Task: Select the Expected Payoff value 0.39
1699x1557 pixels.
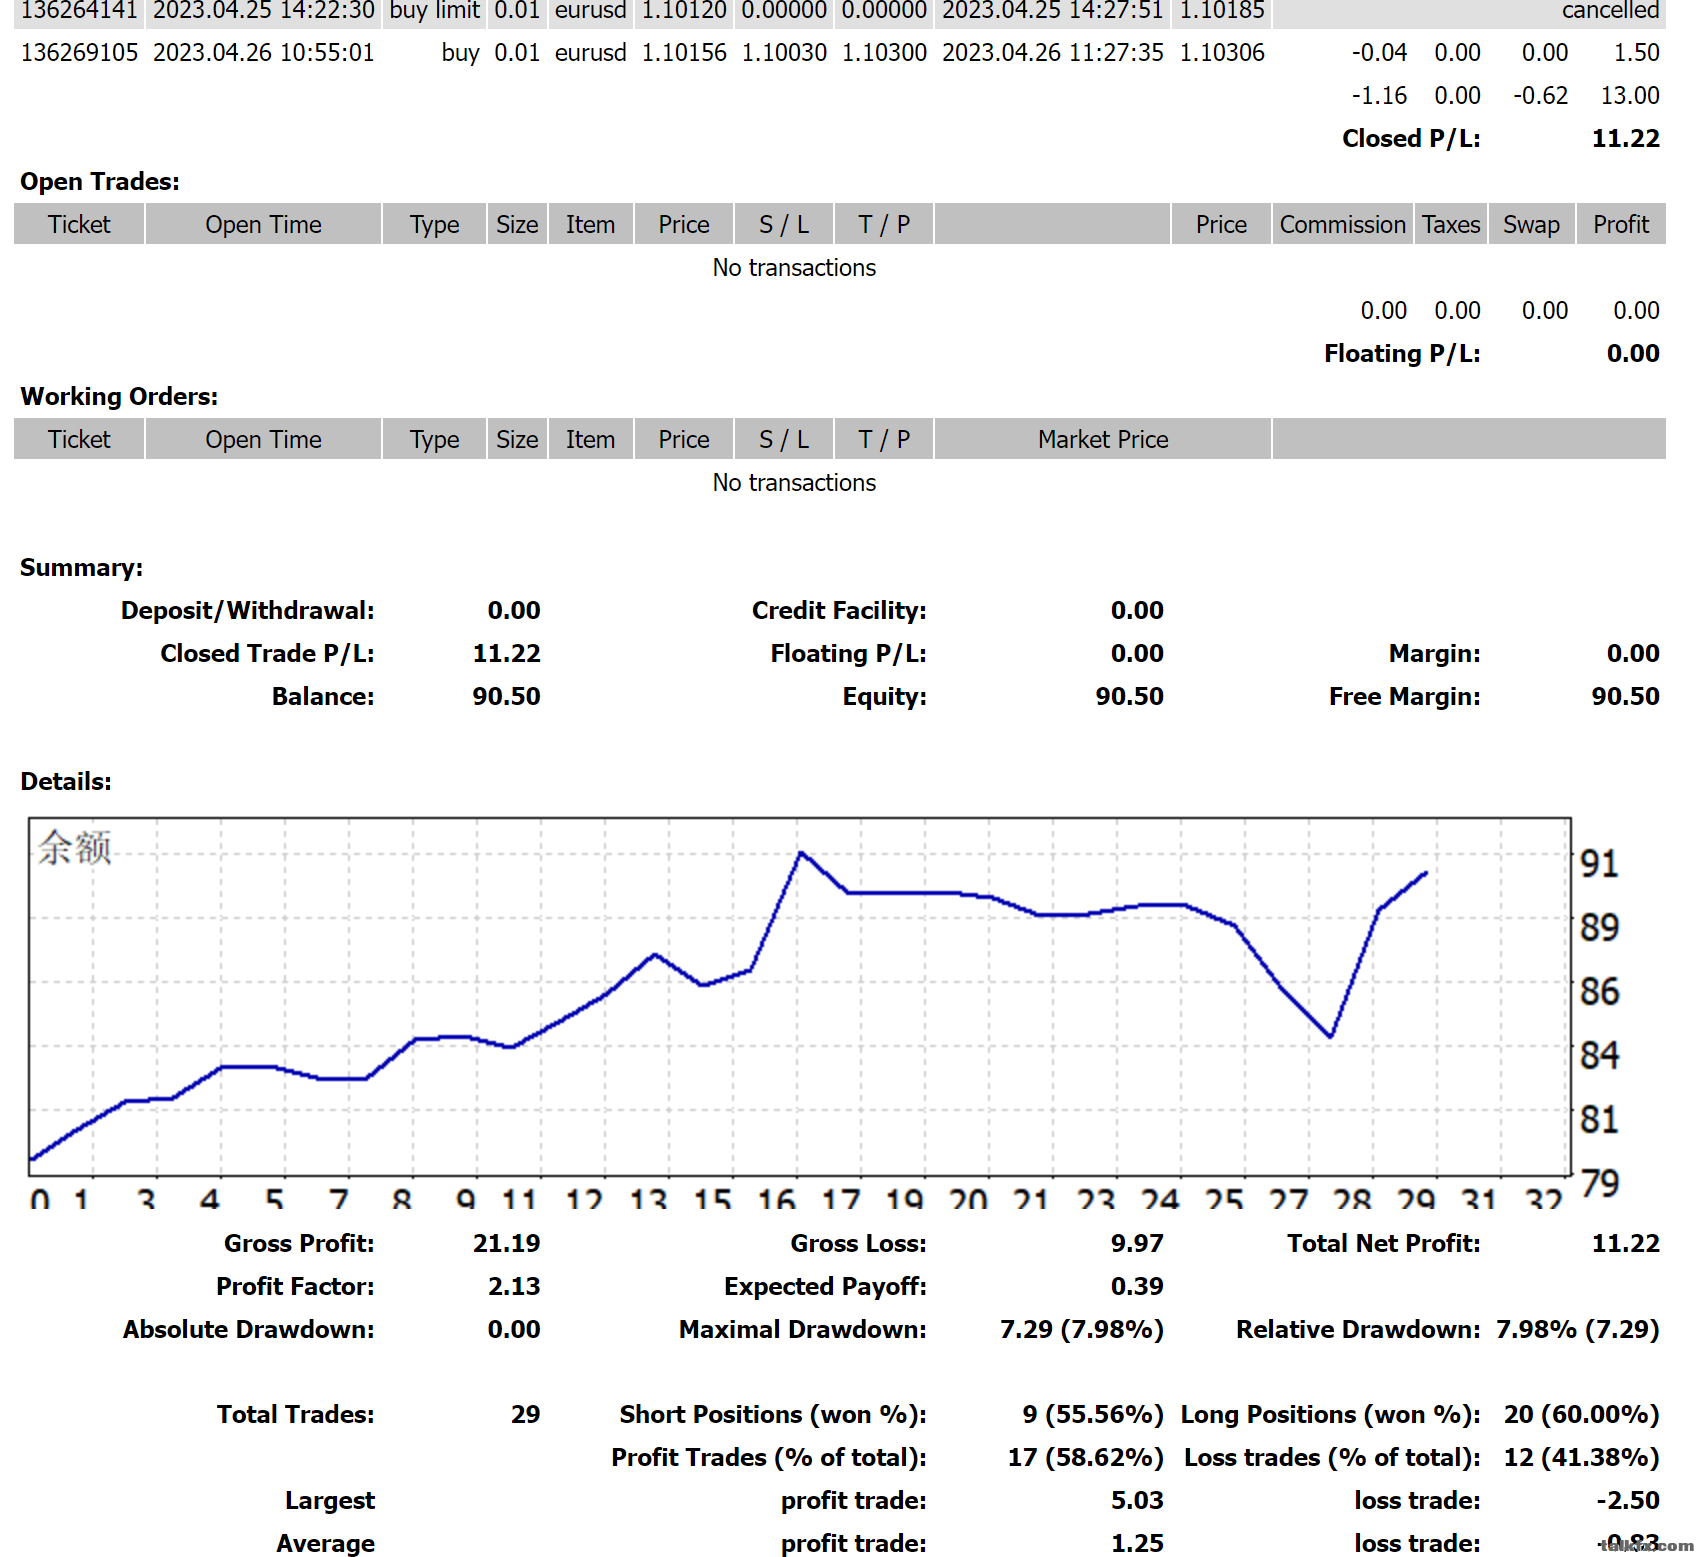Action: tap(1137, 1287)
